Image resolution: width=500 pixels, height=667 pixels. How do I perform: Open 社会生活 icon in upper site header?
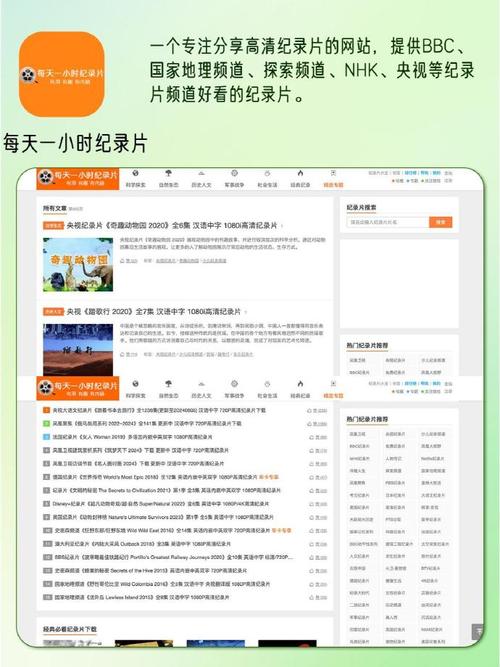(267, 173)
